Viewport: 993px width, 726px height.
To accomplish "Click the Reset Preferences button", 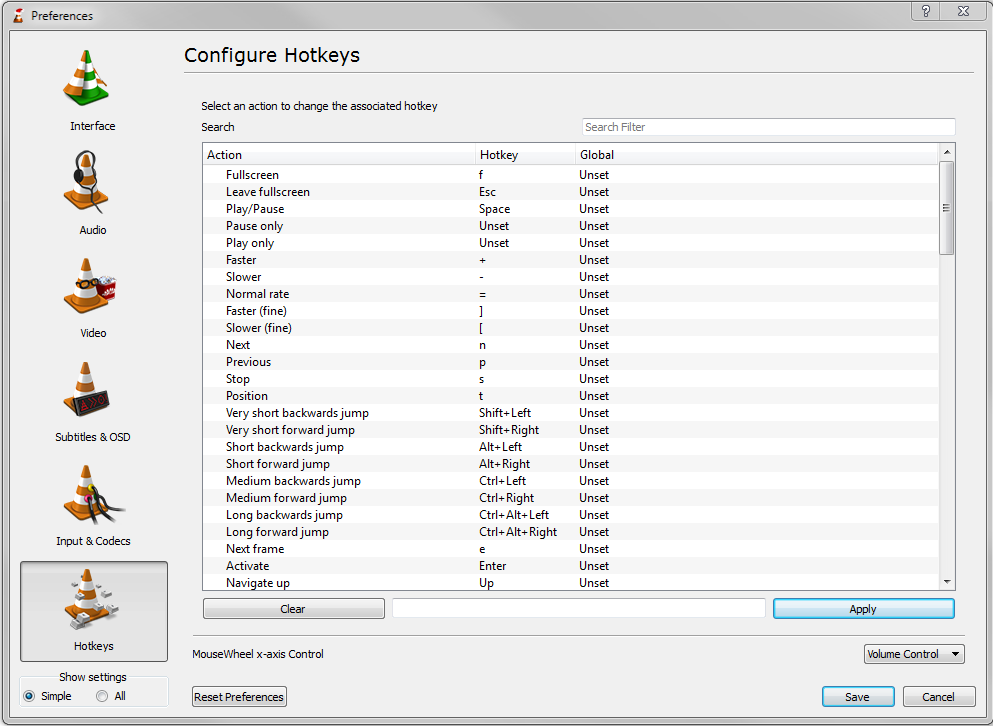I will click(239, 697).
